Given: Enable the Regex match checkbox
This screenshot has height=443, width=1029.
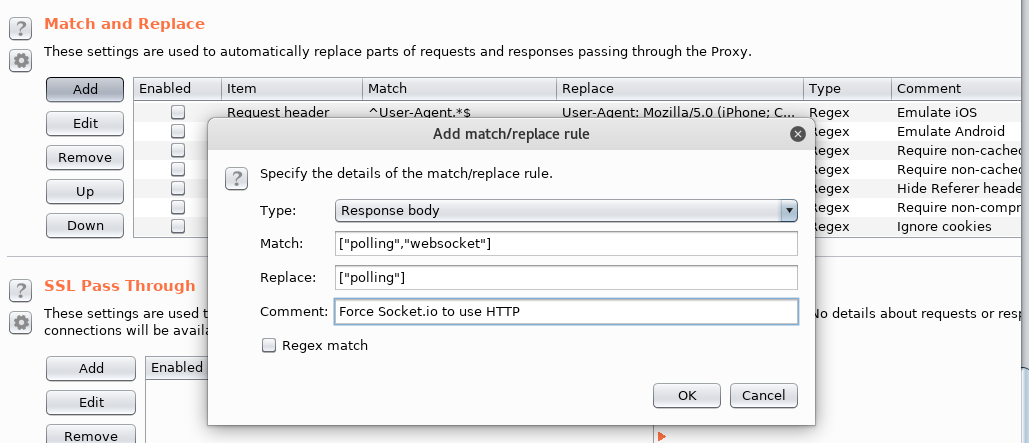Looking at the screenshot, I should (x=268, y=345).
